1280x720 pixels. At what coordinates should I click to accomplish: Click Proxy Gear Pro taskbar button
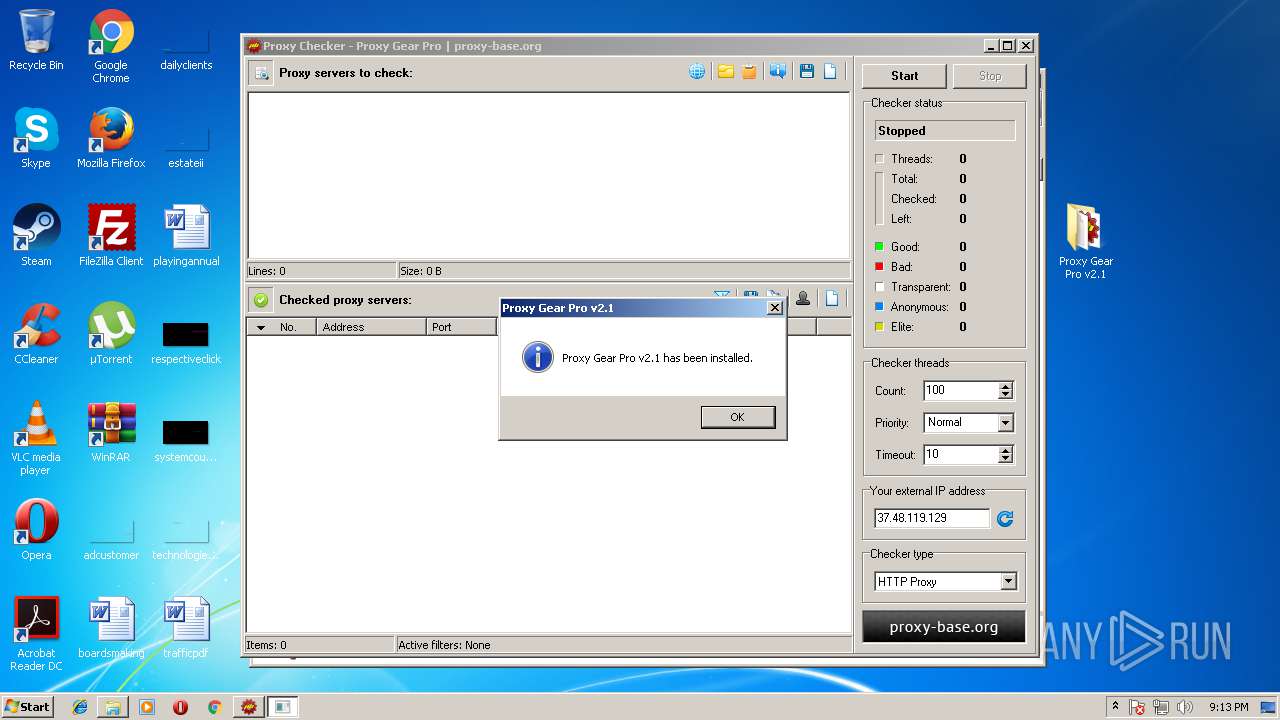tap(248, 707)
